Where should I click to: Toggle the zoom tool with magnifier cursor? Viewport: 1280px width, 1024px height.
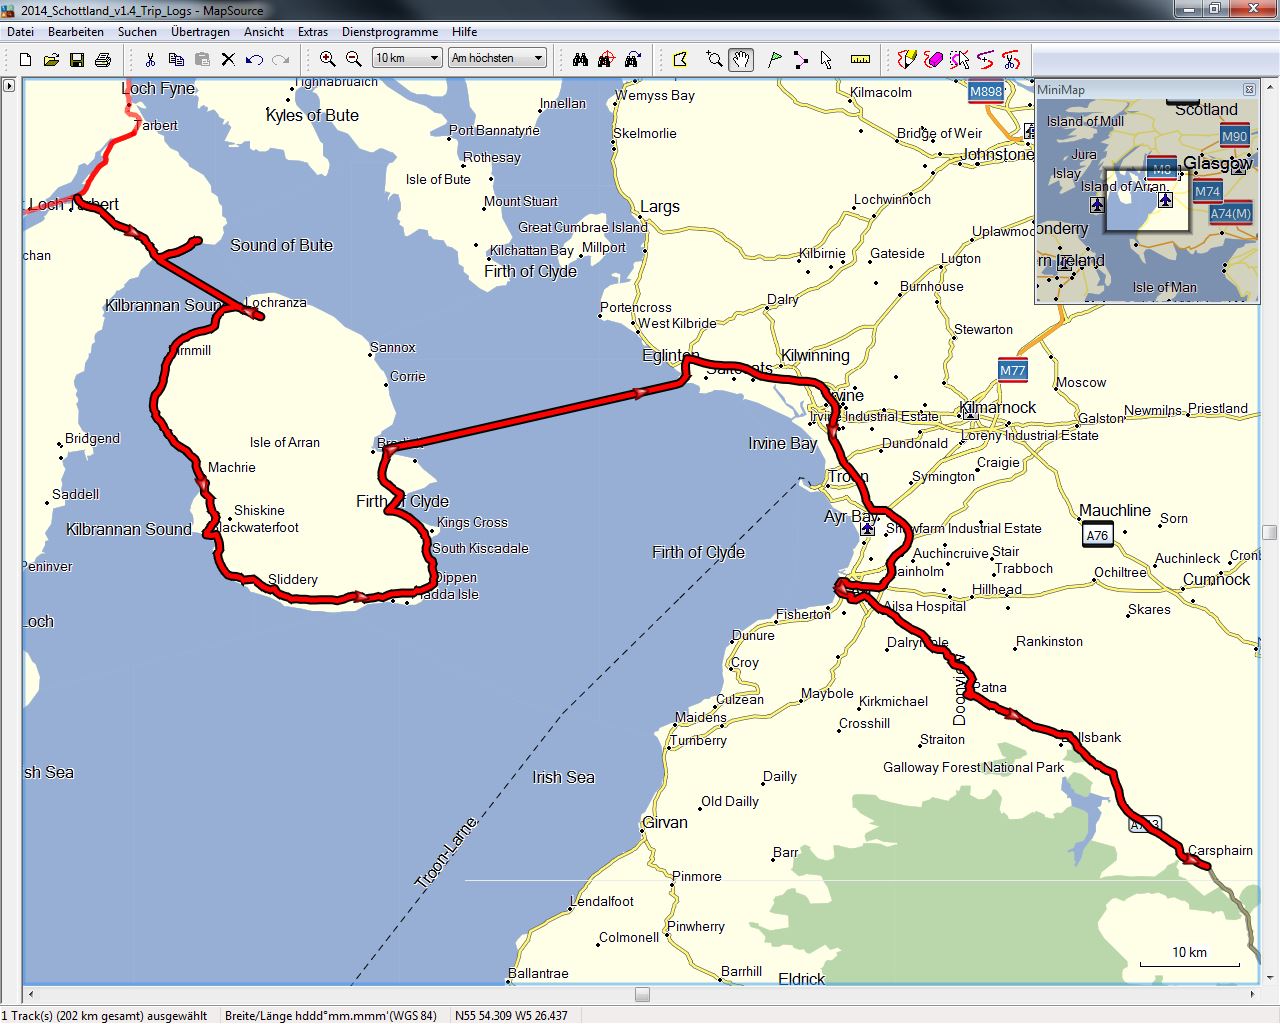click(x=714, y=60)
